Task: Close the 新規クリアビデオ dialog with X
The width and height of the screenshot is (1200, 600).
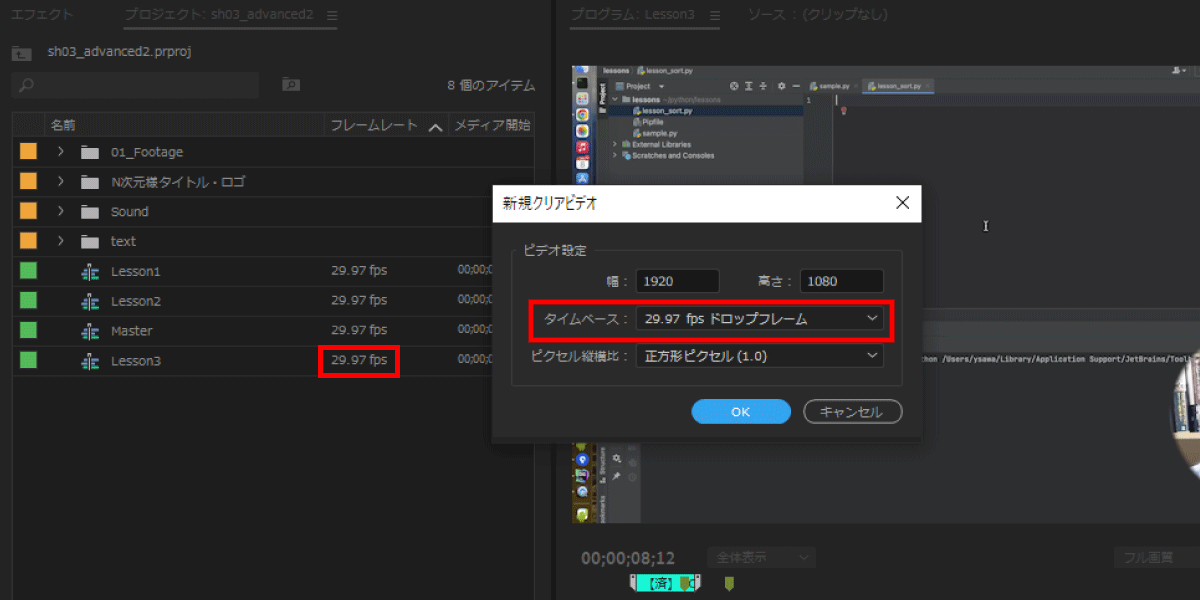Action: pyautogui.click(x=902, y=203)
